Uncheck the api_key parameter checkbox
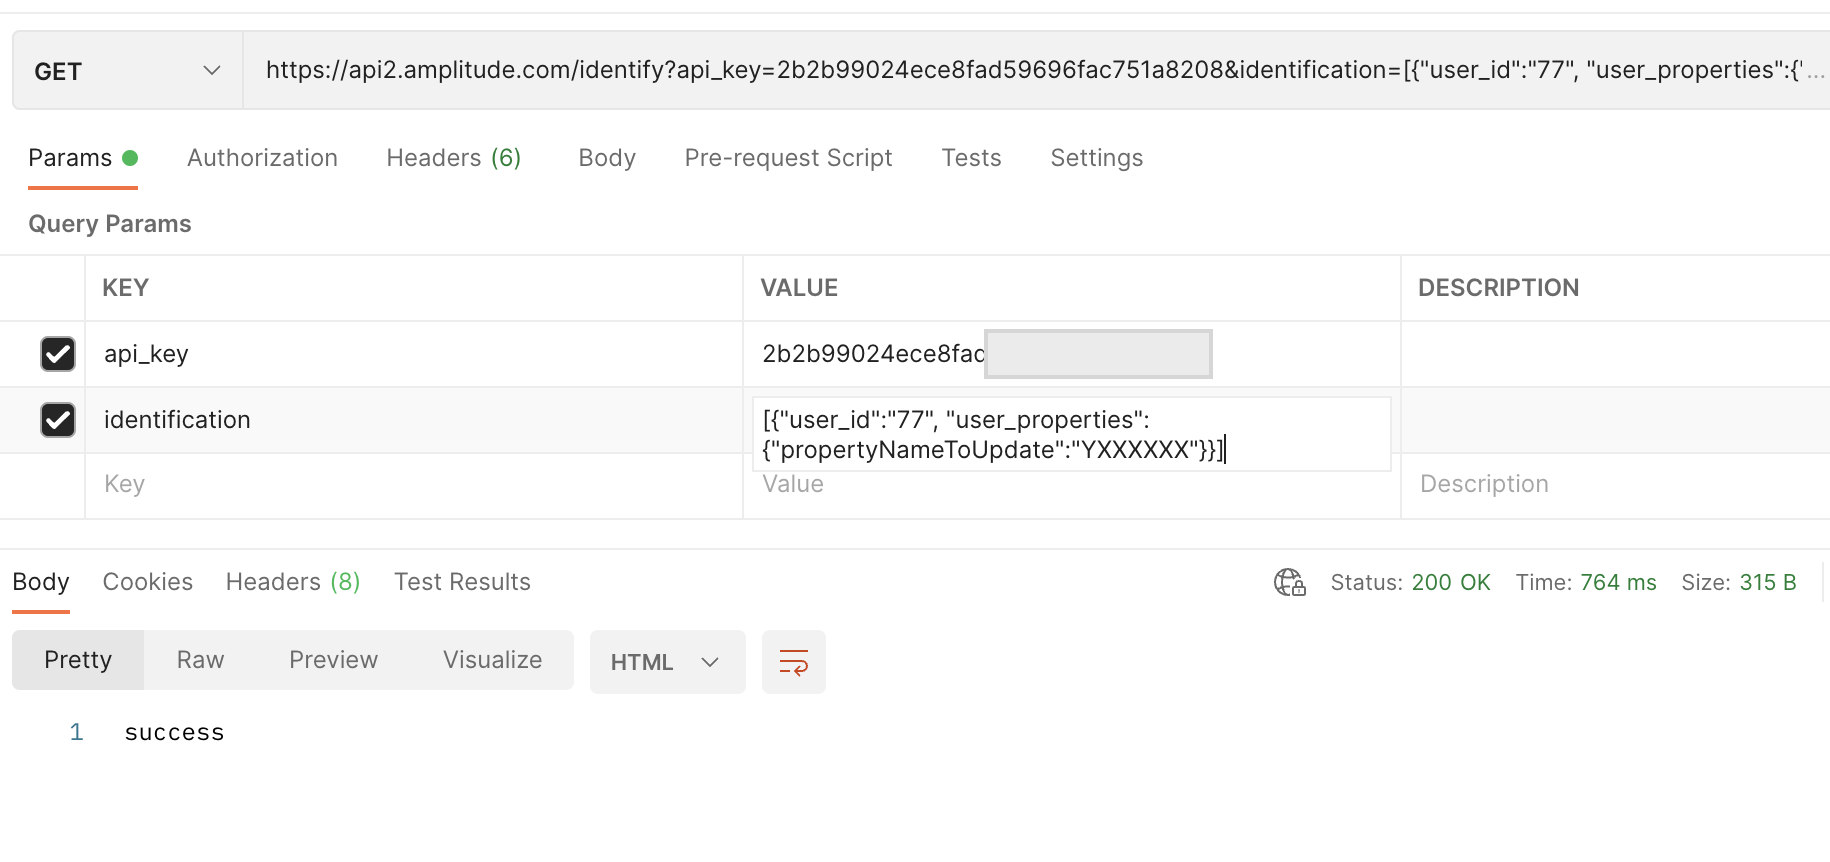This screenshot has width=1830, height=862. pyautogui.click(x=58, y=354)
